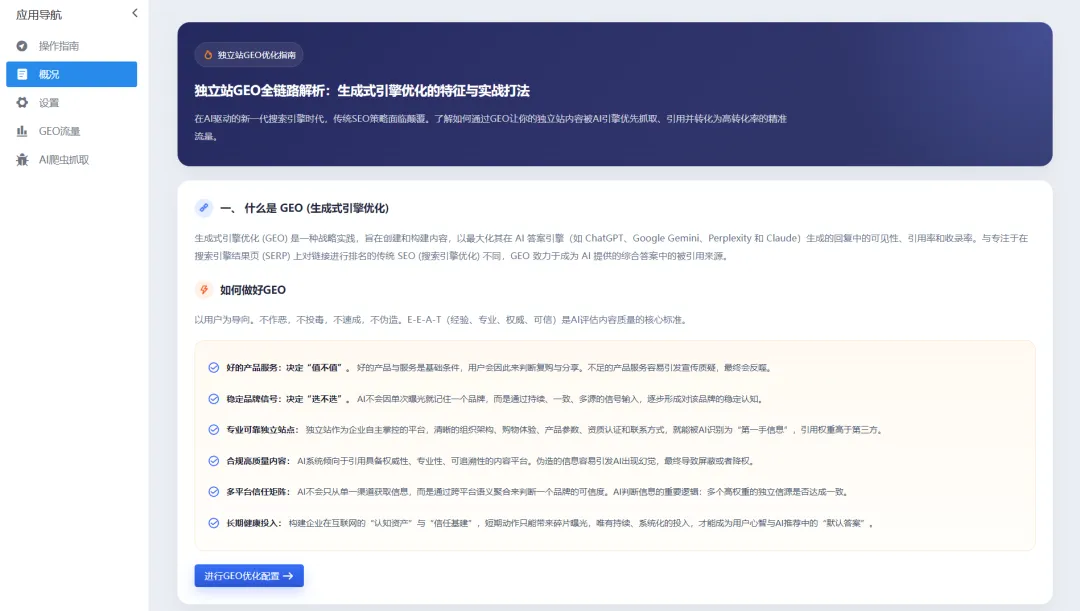The height and width of the screenshot is (611, 1080).
Task: Click the lightning icon beside 如何做好GEO
Action: tap(203, 290)
